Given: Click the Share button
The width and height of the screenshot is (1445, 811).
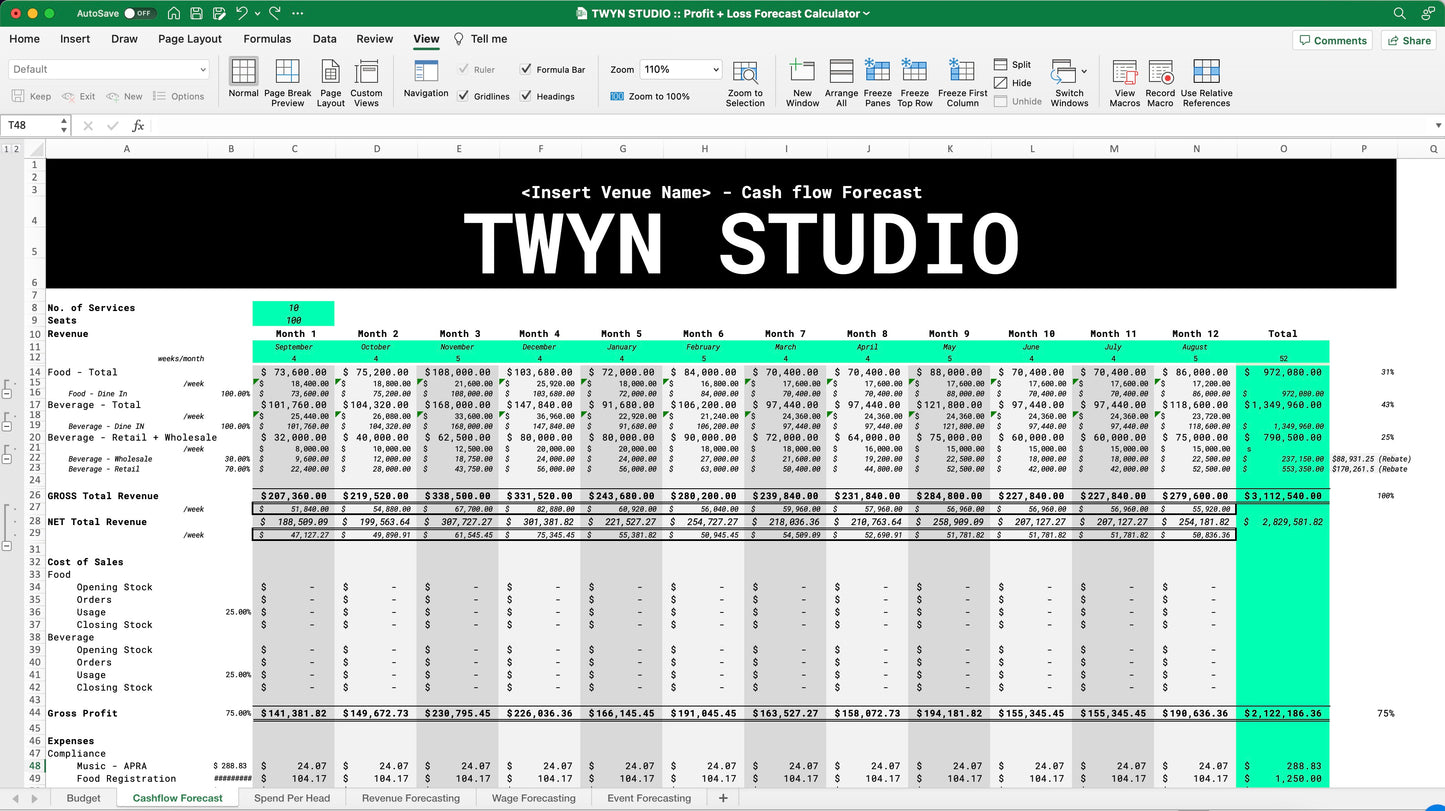Looking at the screenshot, I should click(1408, 40).
